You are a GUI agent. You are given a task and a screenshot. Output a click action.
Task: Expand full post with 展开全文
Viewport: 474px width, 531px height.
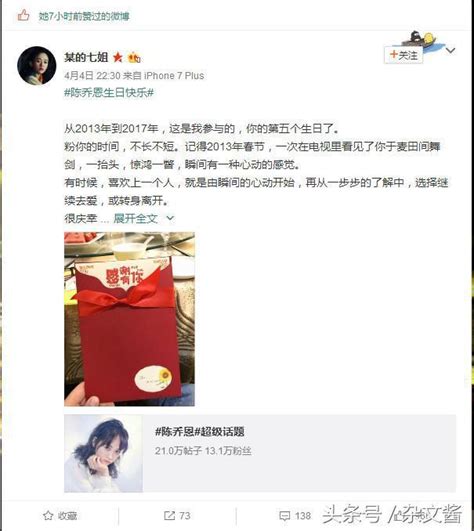click(x=135, y=219)
